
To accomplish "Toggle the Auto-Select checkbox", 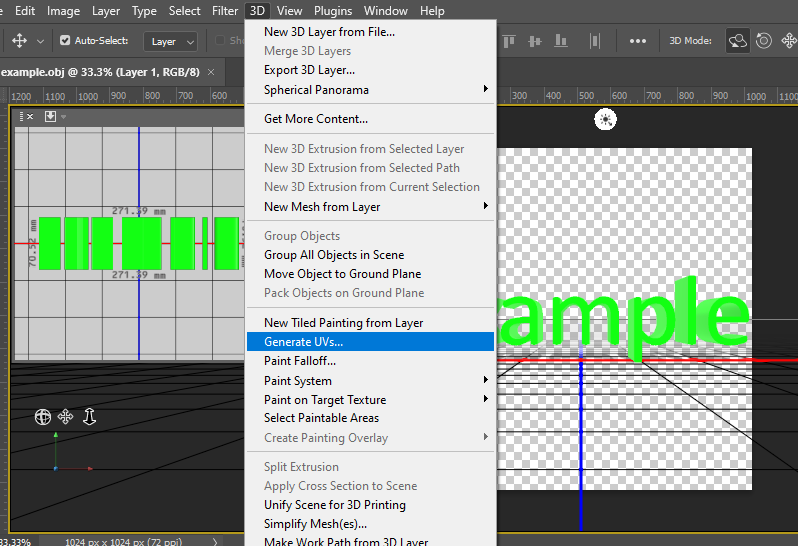I will point(65,40).
